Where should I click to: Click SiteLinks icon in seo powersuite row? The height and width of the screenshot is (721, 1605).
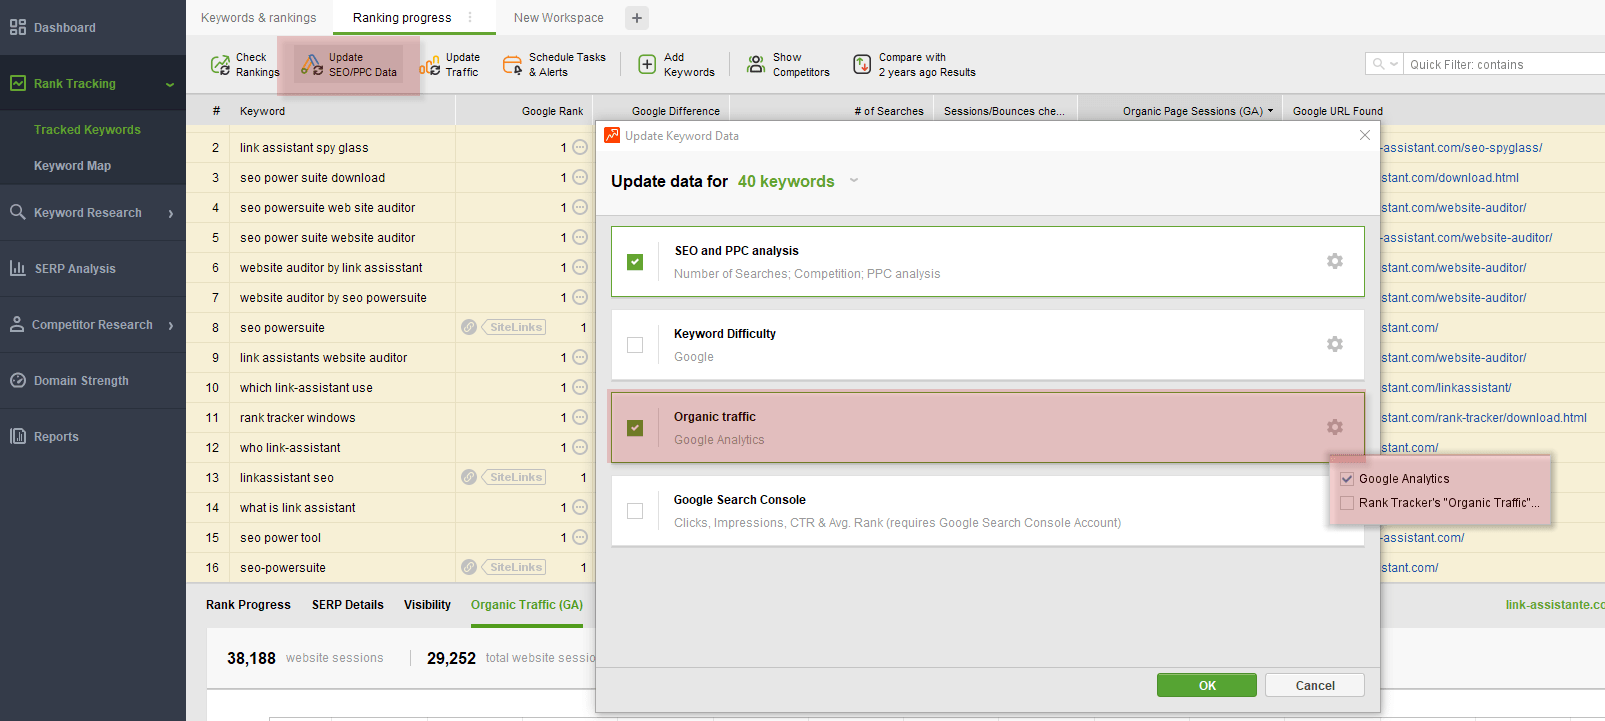tap(469, 327)
